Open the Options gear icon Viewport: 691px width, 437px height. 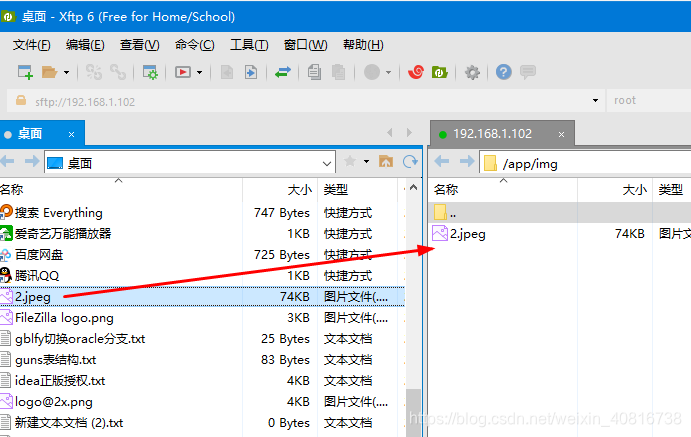click(x=472, y=72)
